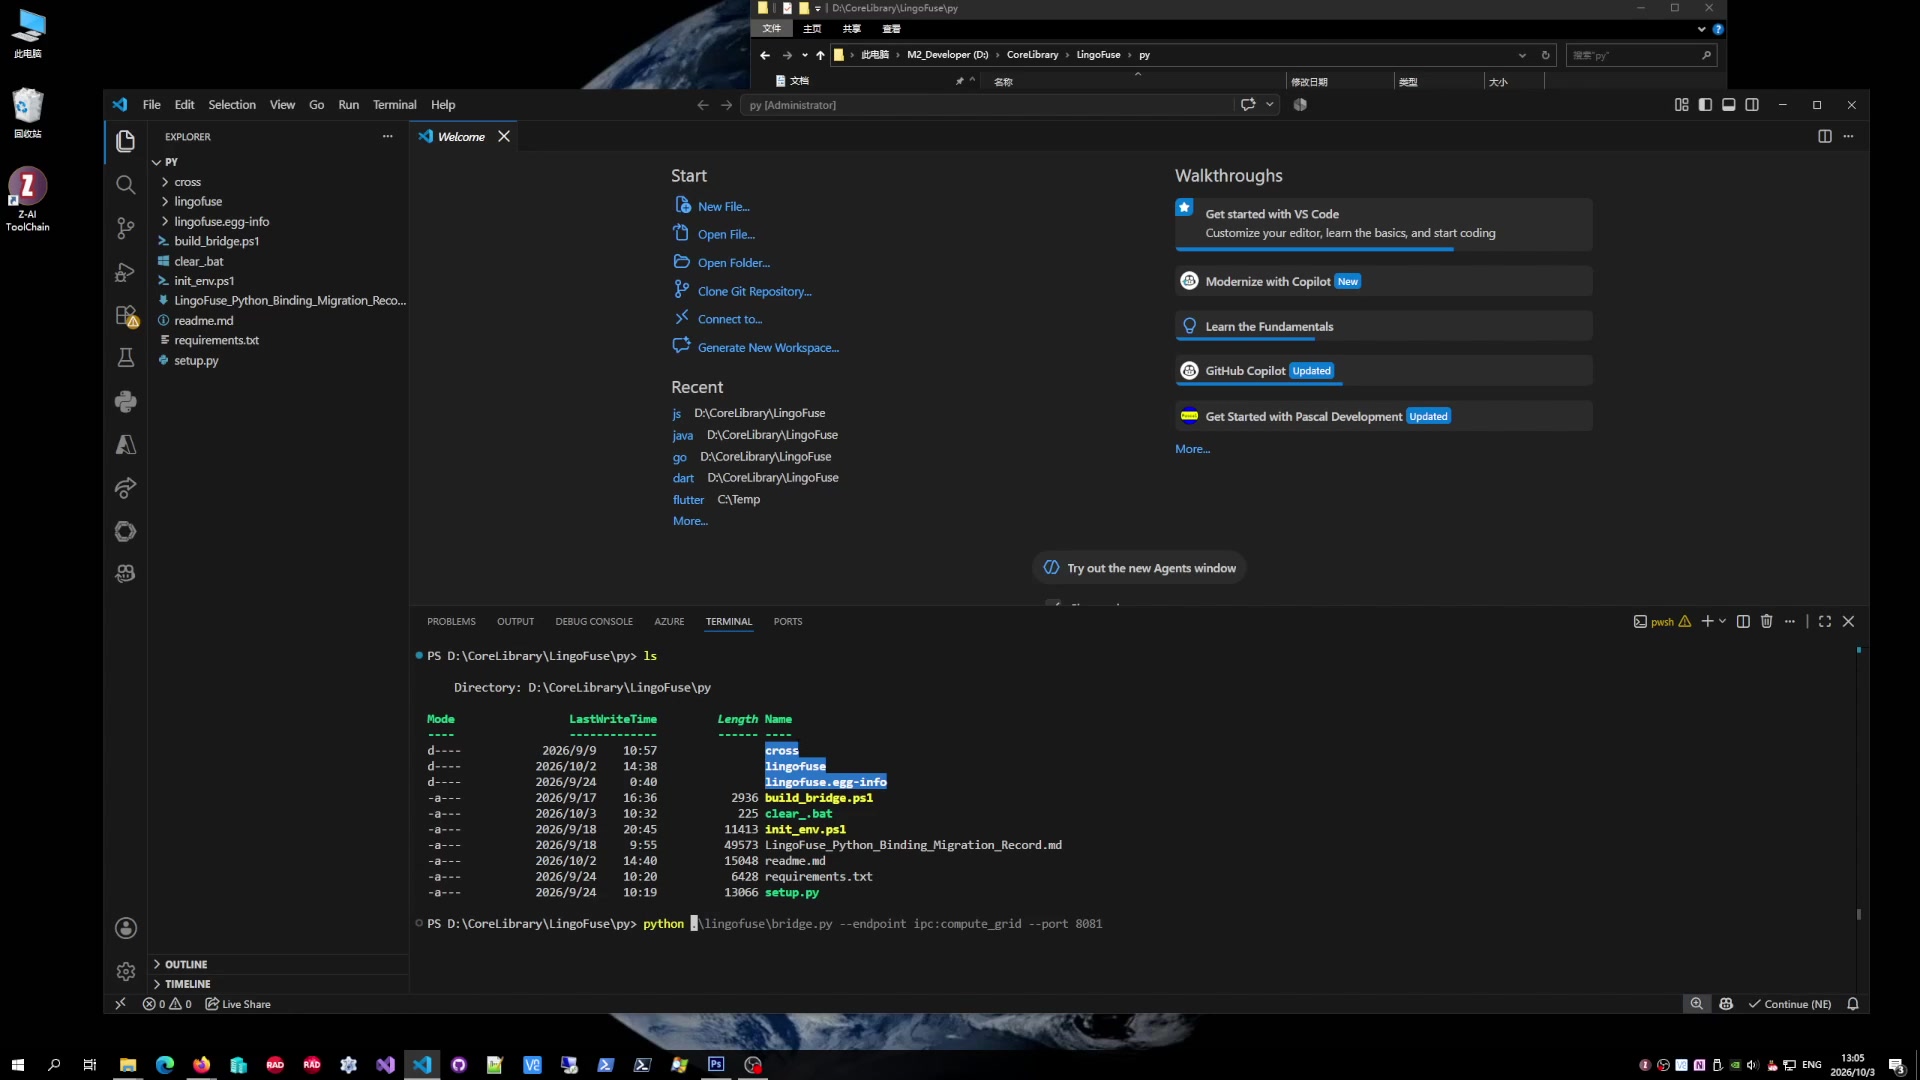Click the Clone Git Repository link

[754, 292]
